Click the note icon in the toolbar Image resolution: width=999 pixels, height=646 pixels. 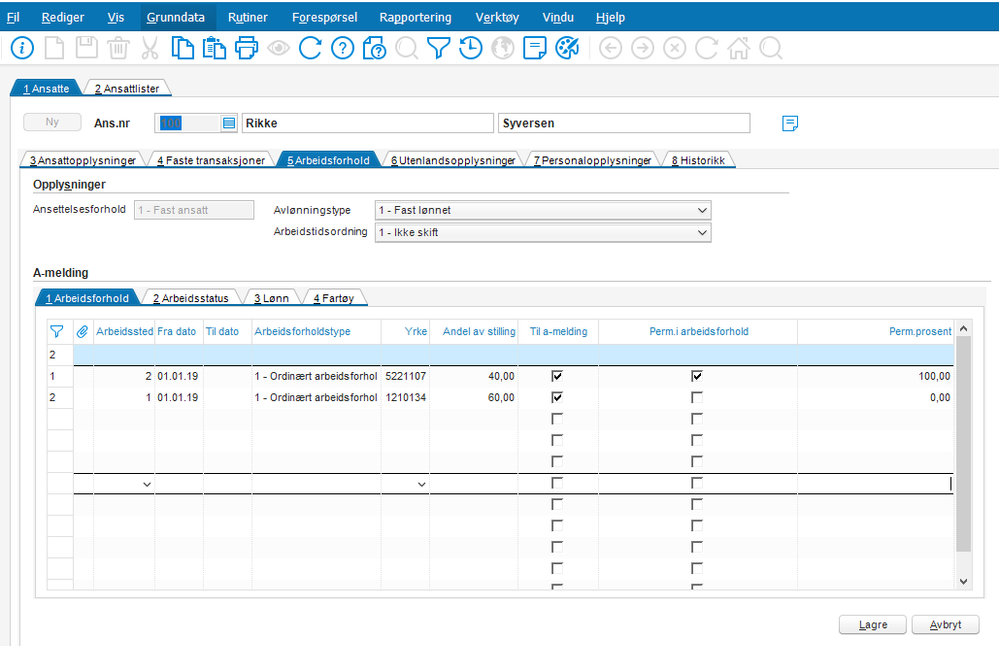535,48
